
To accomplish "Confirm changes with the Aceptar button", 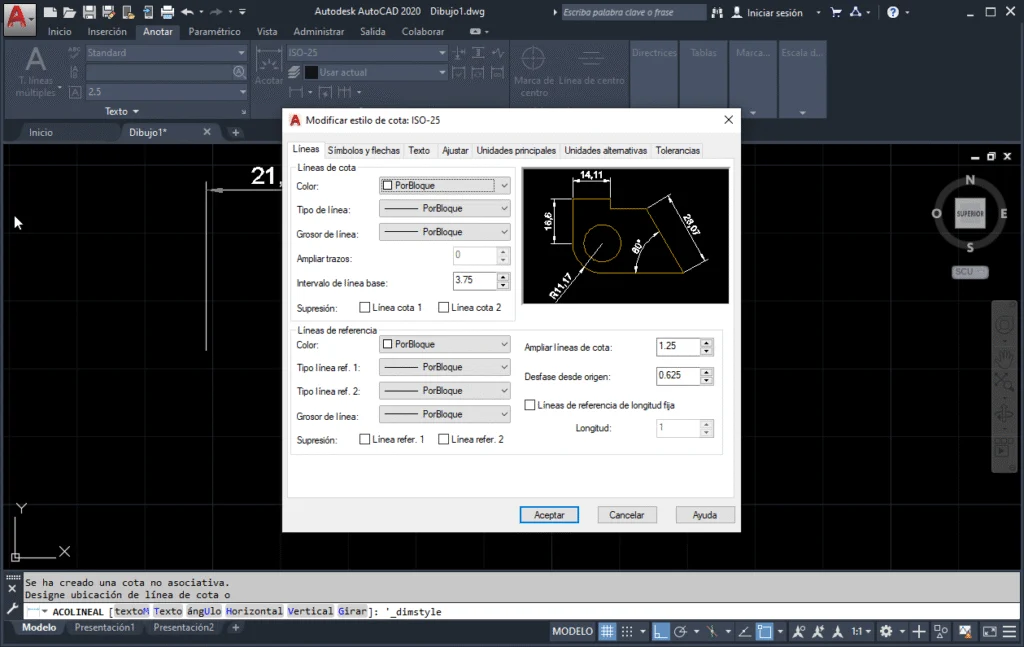I will (548, 514).
